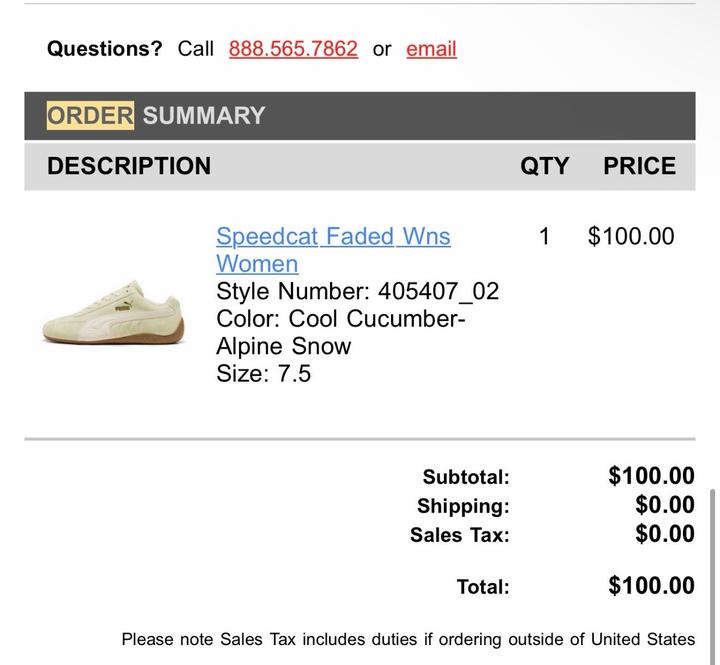The image size is (720, 665).
Task: Click the Size 7.5 text
Action: (x=264, y=374)
